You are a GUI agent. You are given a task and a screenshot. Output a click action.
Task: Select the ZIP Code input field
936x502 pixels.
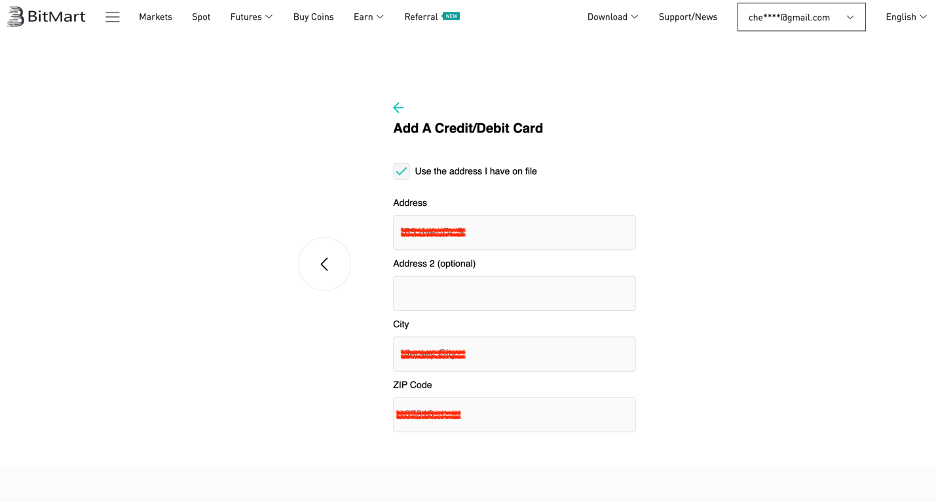[514, 414]
